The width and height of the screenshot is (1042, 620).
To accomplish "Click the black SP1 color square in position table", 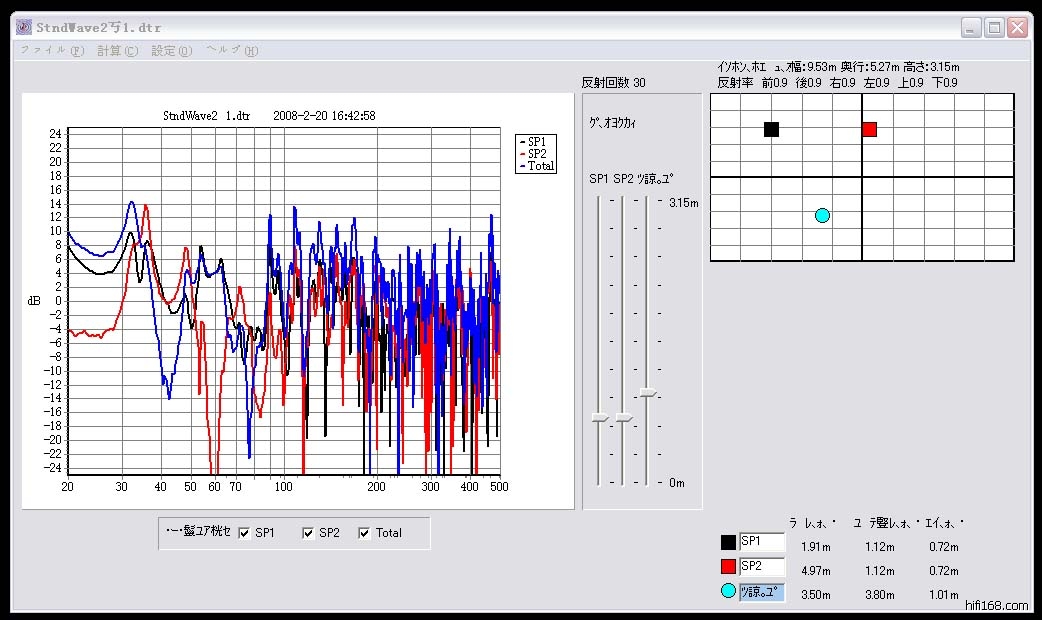I will 728,543.
